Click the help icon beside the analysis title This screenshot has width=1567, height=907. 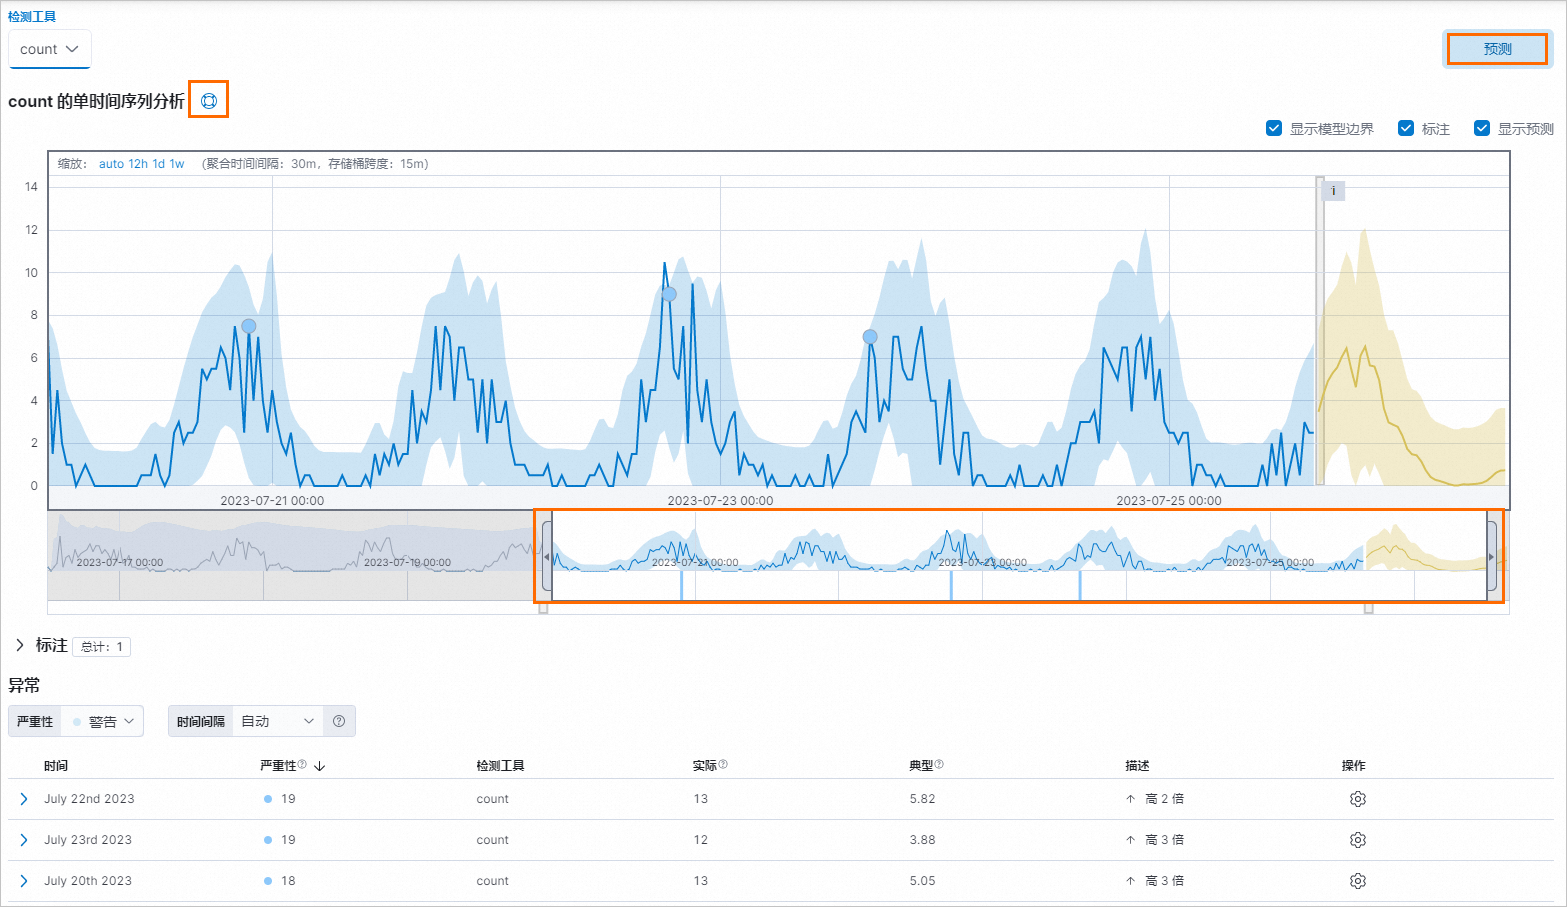point(209,100)
